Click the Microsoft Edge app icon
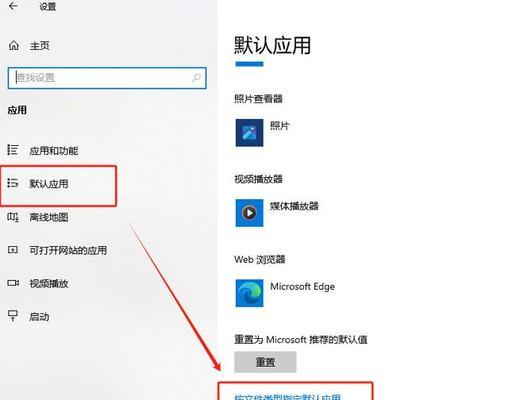The image size is (508, 400). [x=249, y=293]
